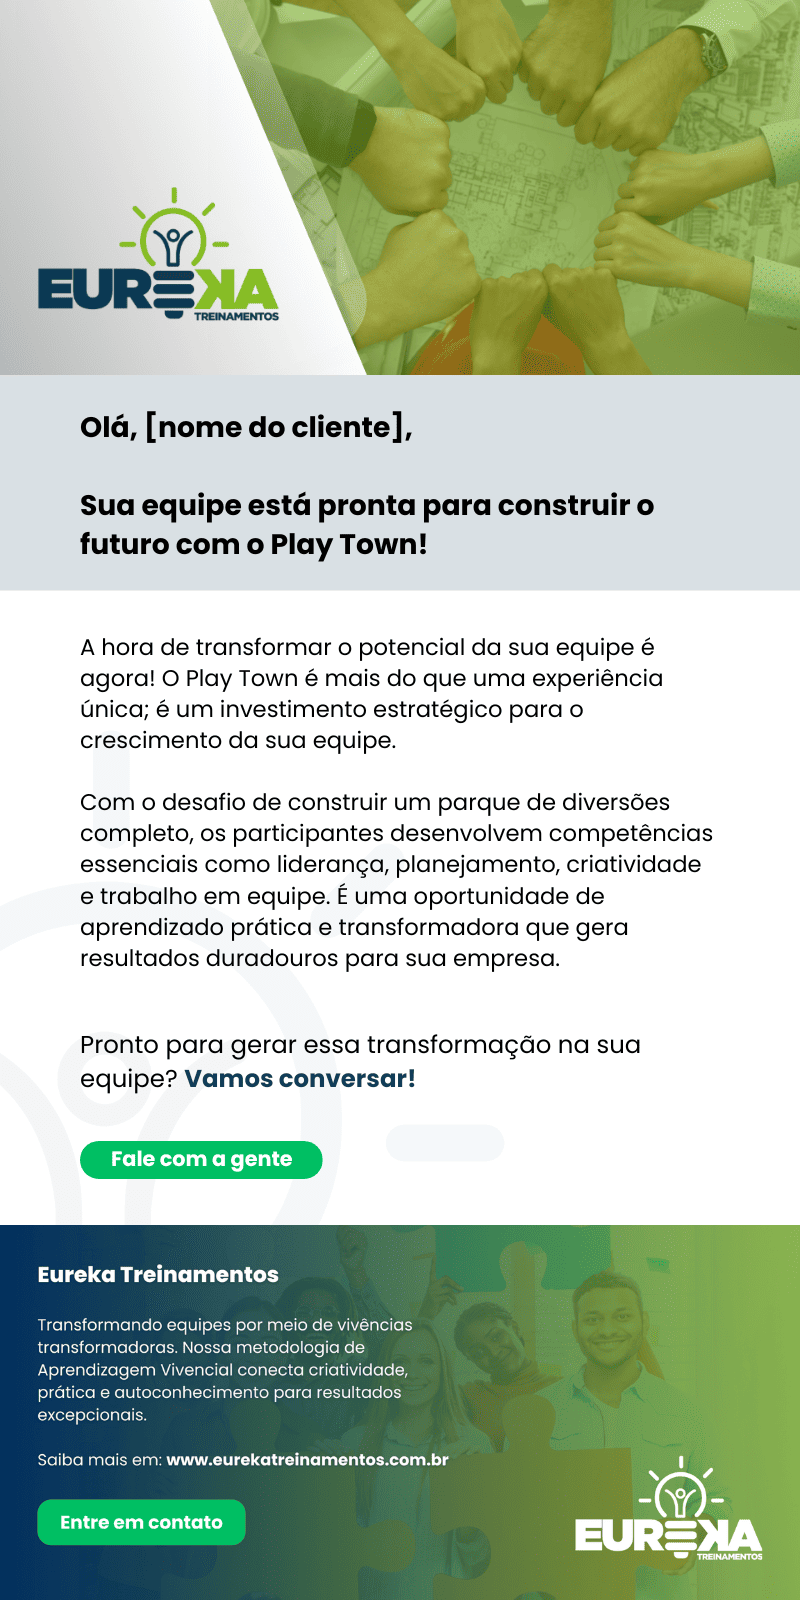Follow the "Vamos conversar!" link text
Screen dimensions: 800x1600
click(300, 1079)
